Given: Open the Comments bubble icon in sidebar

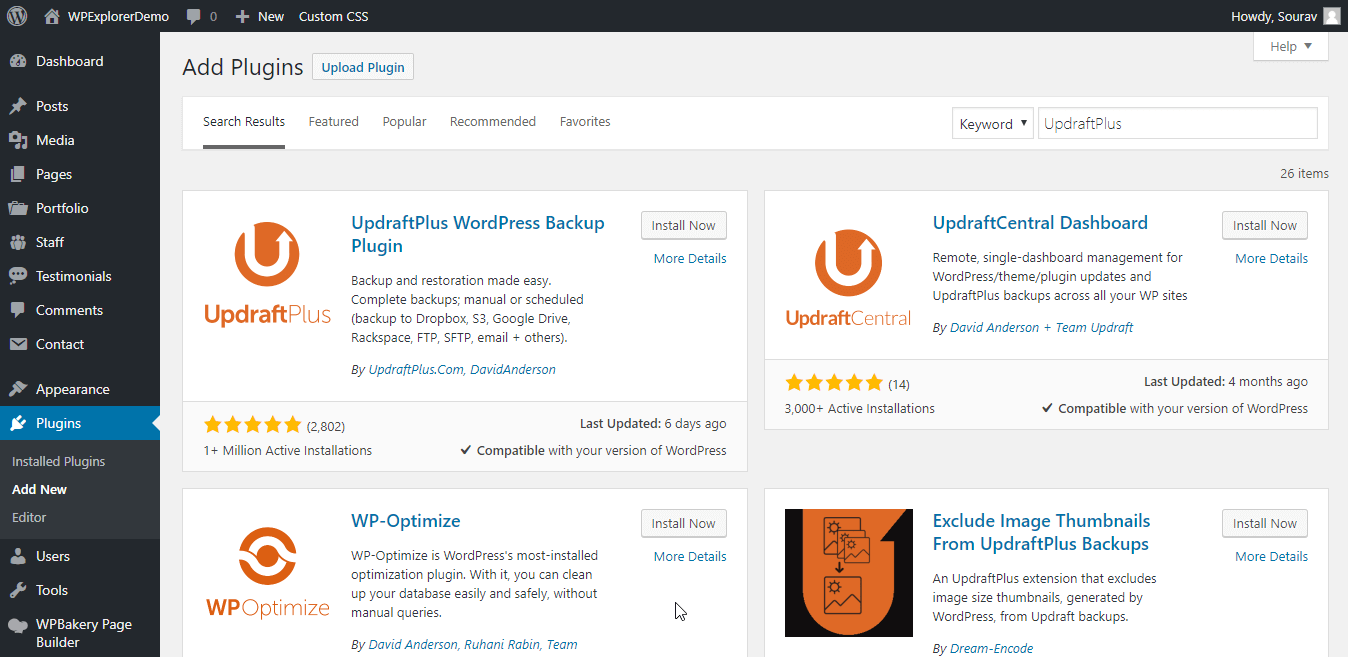Looking at the screenshot, I should coord(21,310).
